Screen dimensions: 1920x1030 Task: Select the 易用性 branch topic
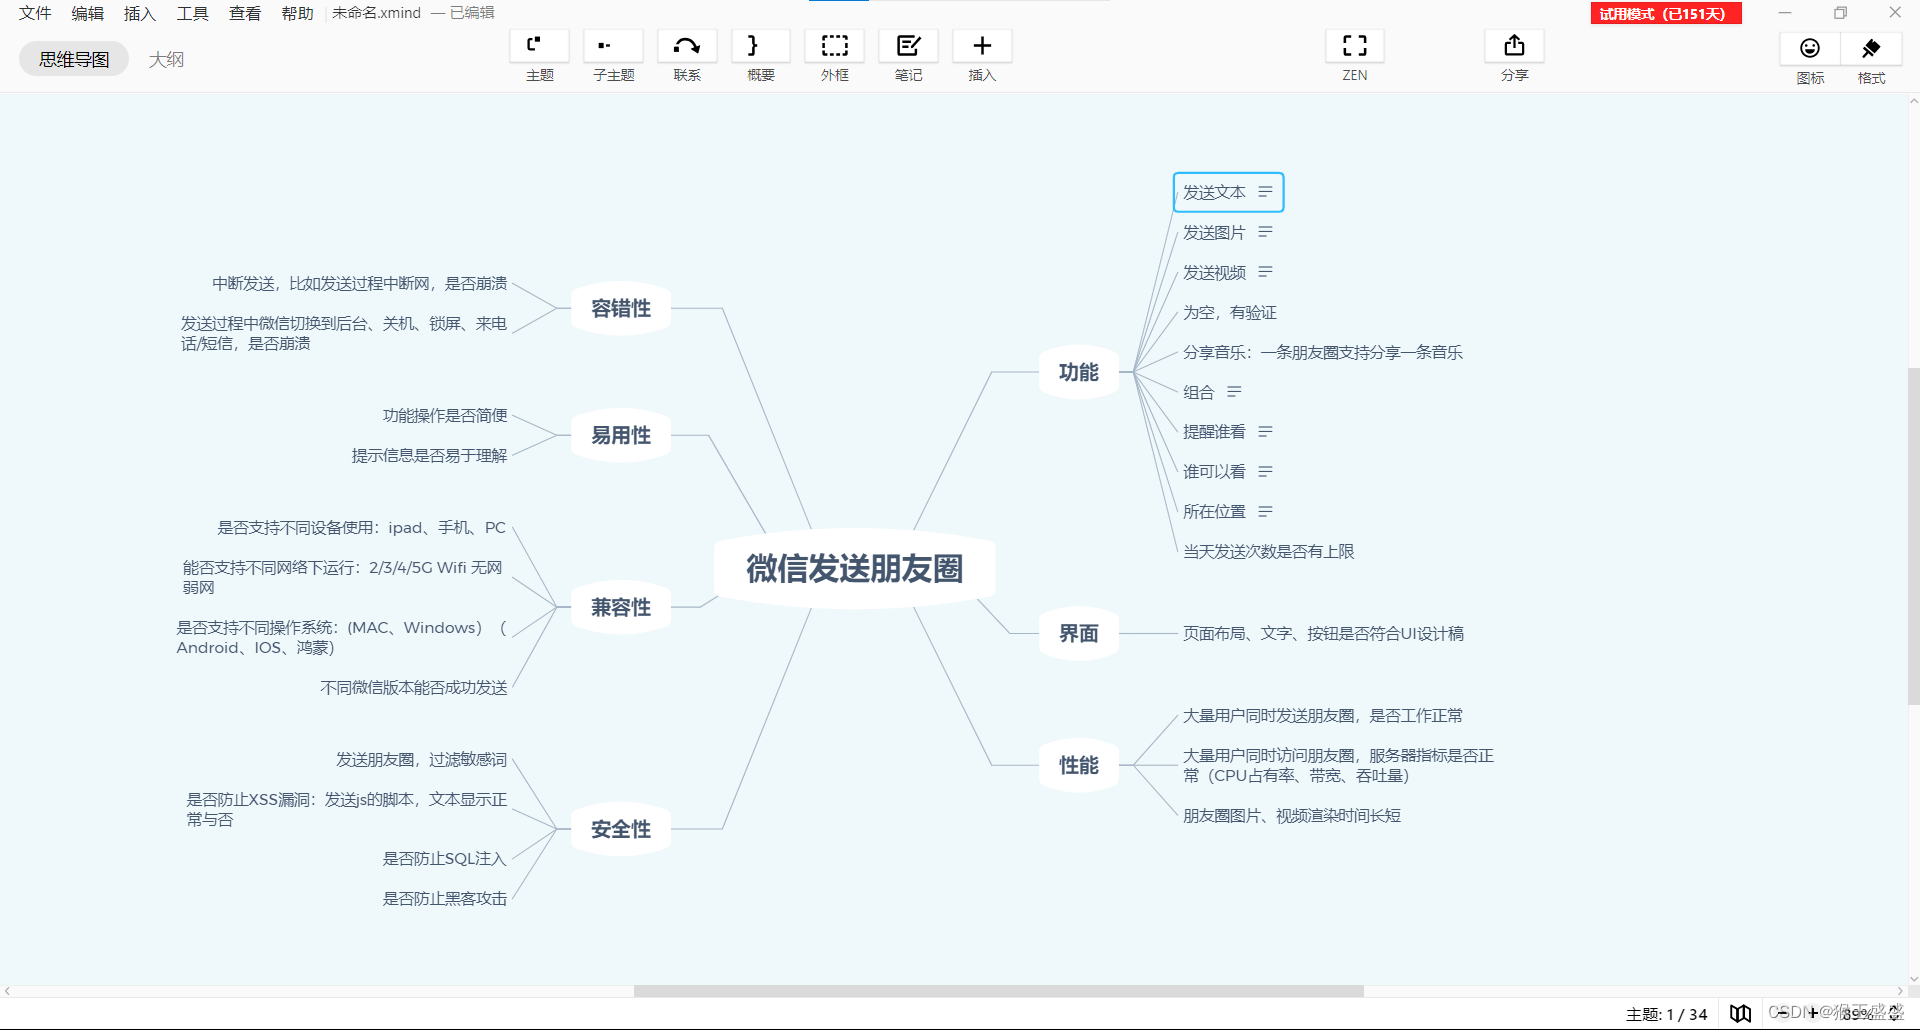tap(621, 435)
